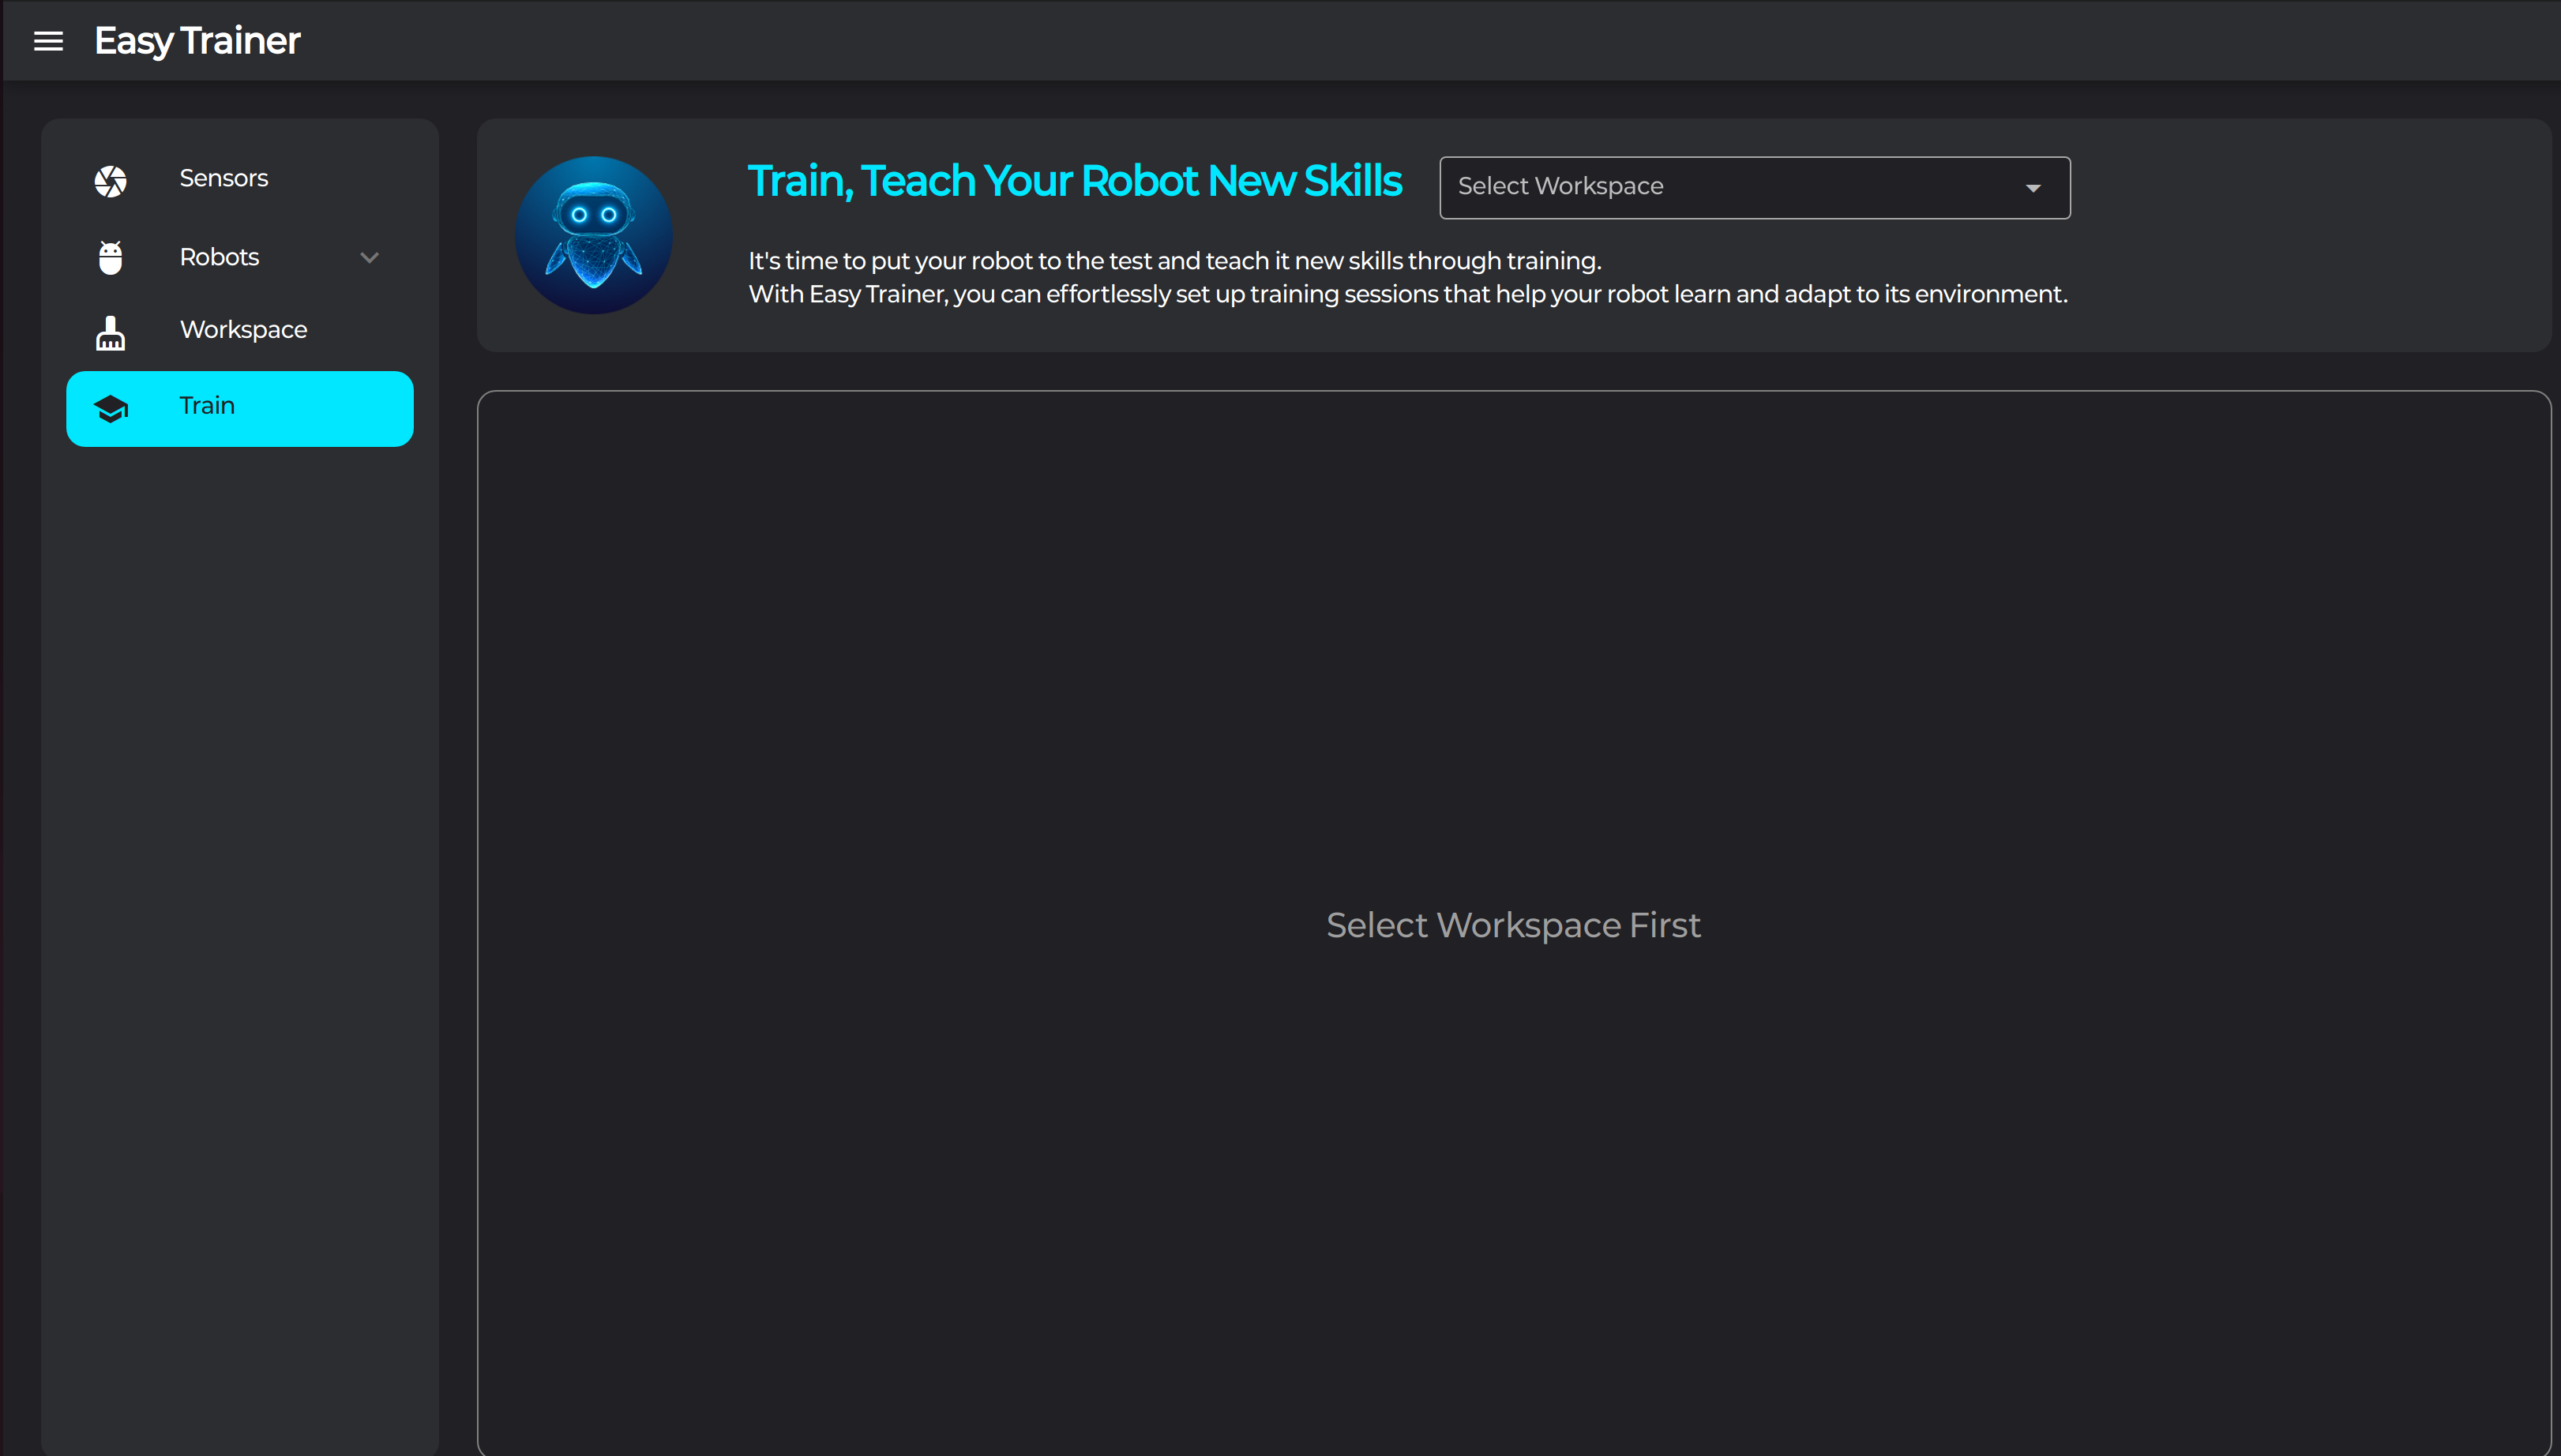Open the hamburger menu icon
This screenshot has height=1456, width=2561.
[x=48, y=41]
